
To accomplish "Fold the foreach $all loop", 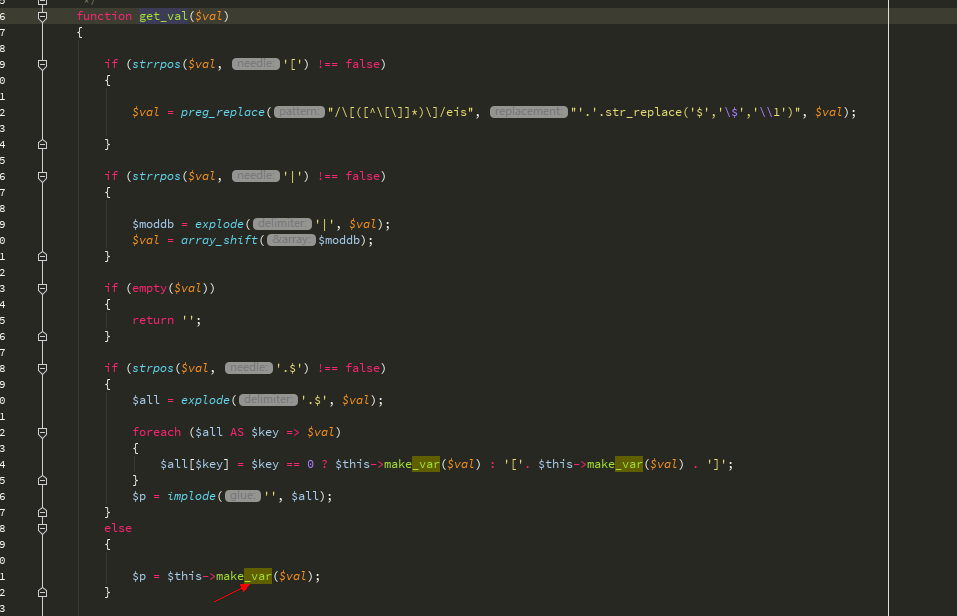I will [42, 432].
